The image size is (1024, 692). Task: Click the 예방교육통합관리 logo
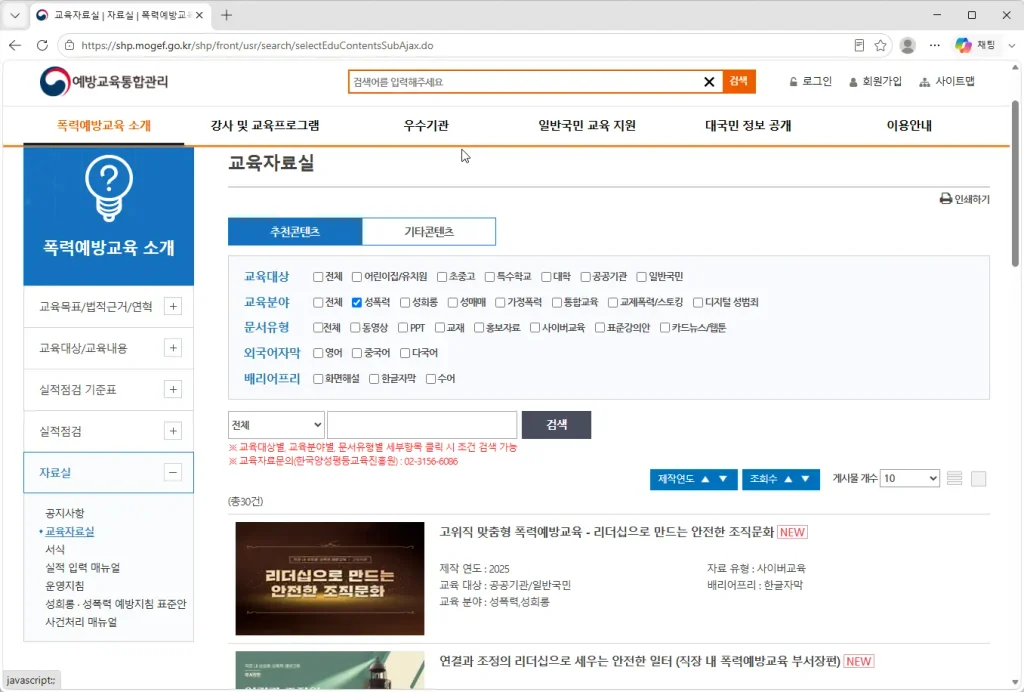tap(104, 82)
